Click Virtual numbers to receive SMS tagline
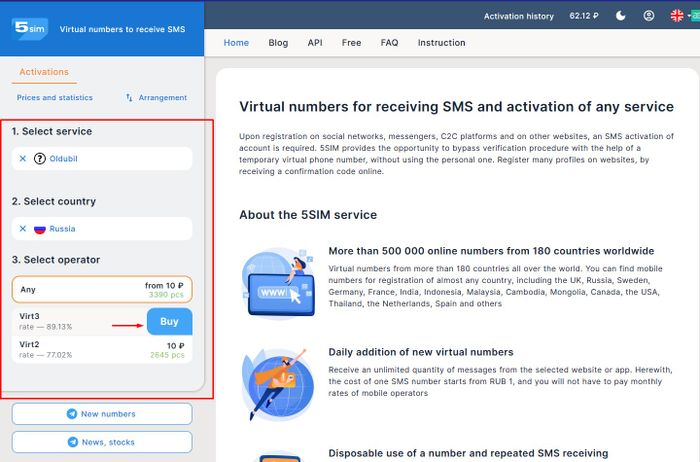The width and height of the screenshot is (700, 462). pyautogui.click(x=122, y=29)
